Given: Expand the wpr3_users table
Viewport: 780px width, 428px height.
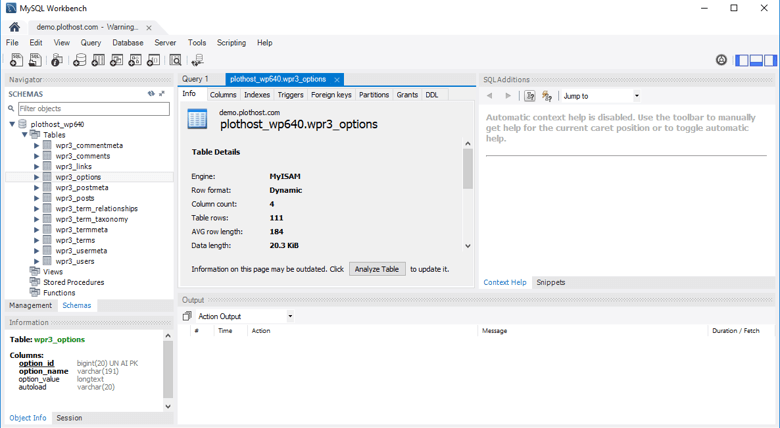Looking at the screenshot, I should pos(36,261).
